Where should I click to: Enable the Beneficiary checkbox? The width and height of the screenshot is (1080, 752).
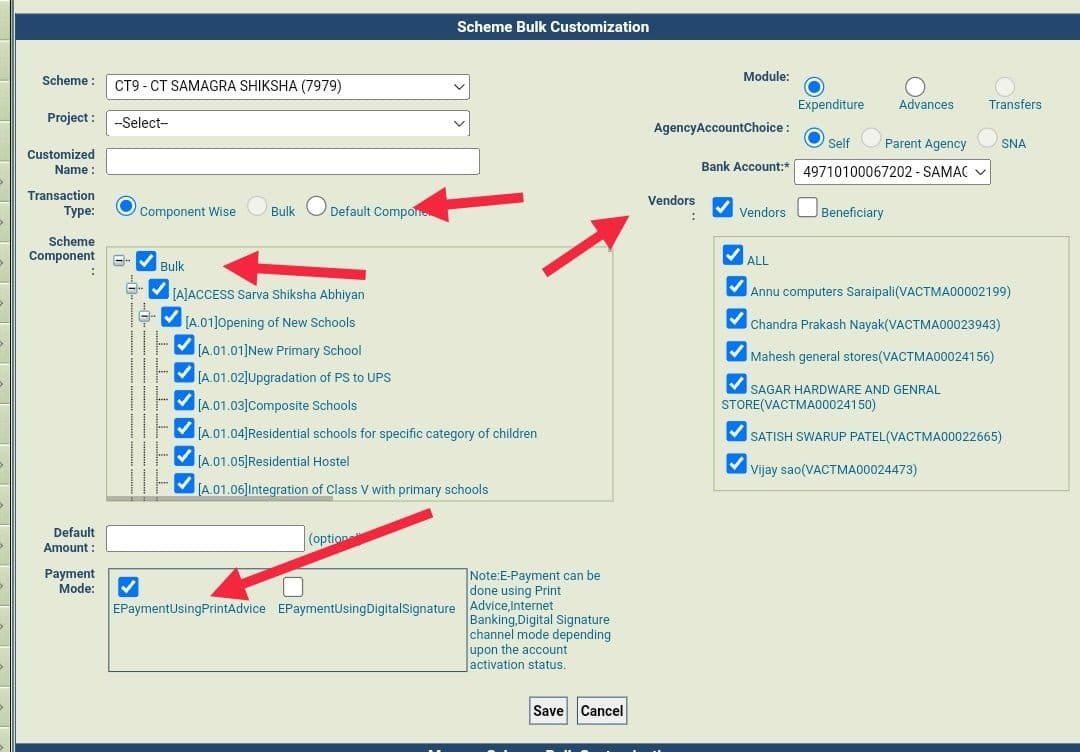(807, 206)
